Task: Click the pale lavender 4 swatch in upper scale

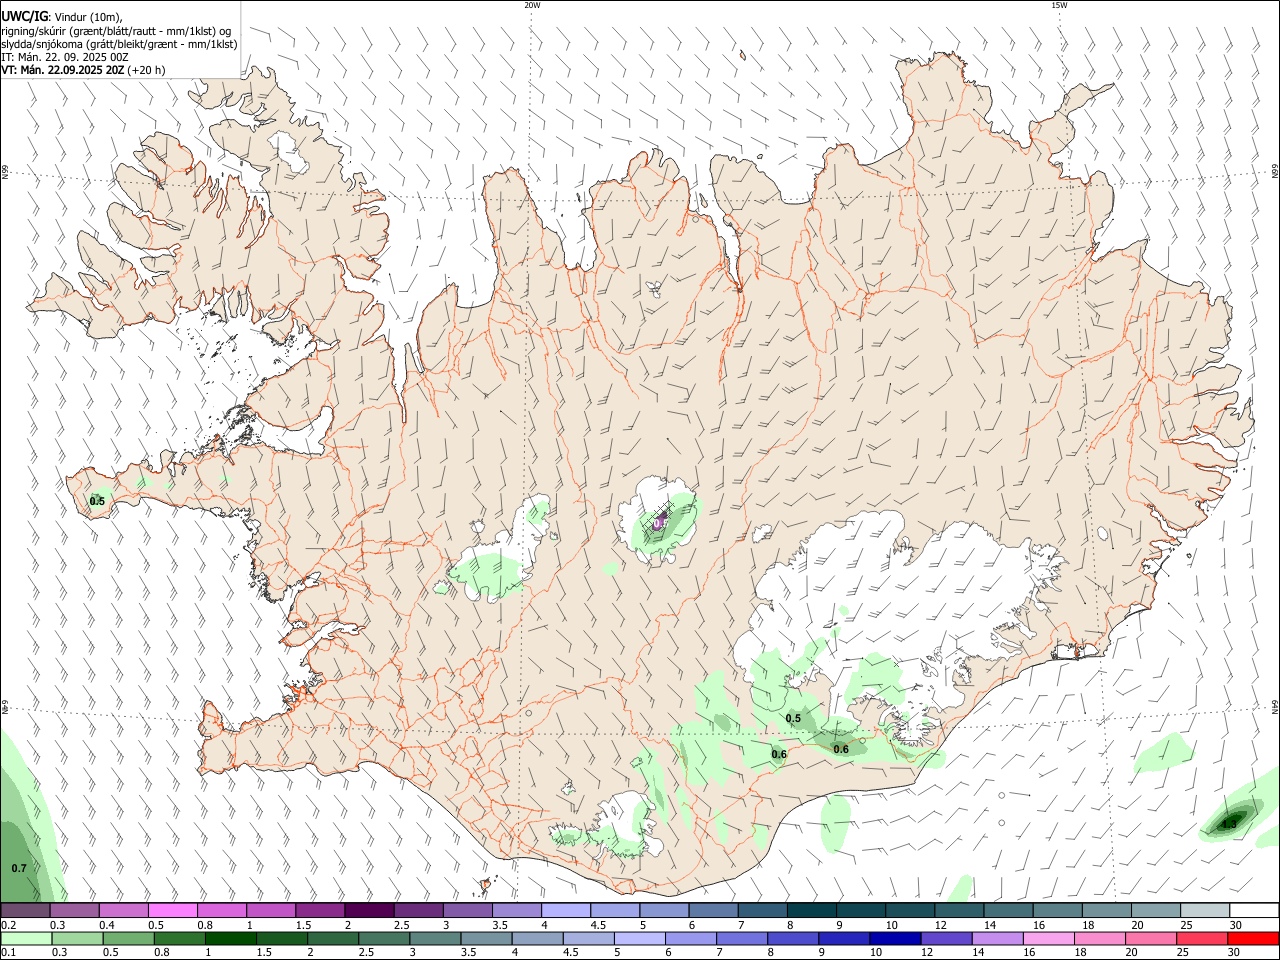Action: (x=566, y=910)
